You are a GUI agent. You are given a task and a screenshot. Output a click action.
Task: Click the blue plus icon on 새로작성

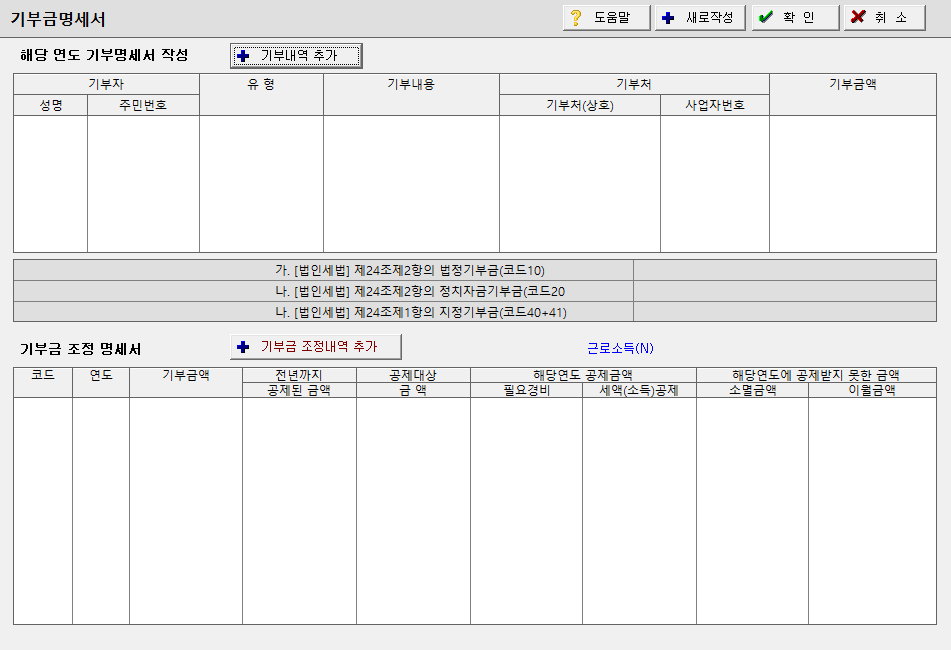[x=668, y=18]
